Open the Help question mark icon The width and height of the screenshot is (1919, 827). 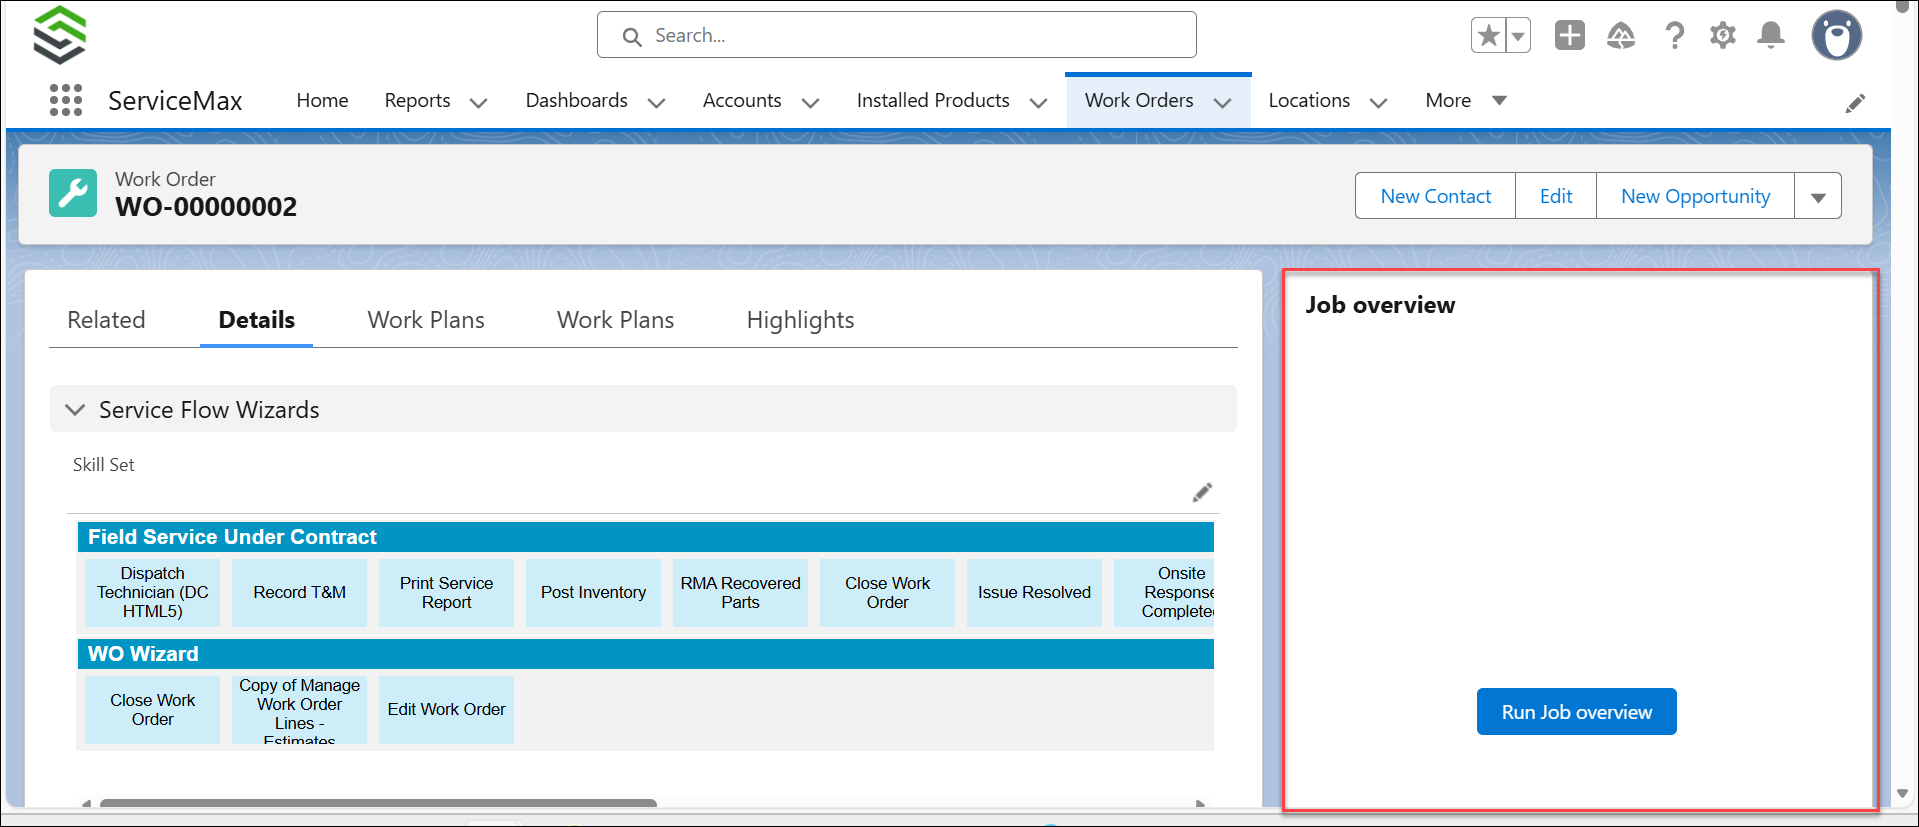(x=1674, y=36)
